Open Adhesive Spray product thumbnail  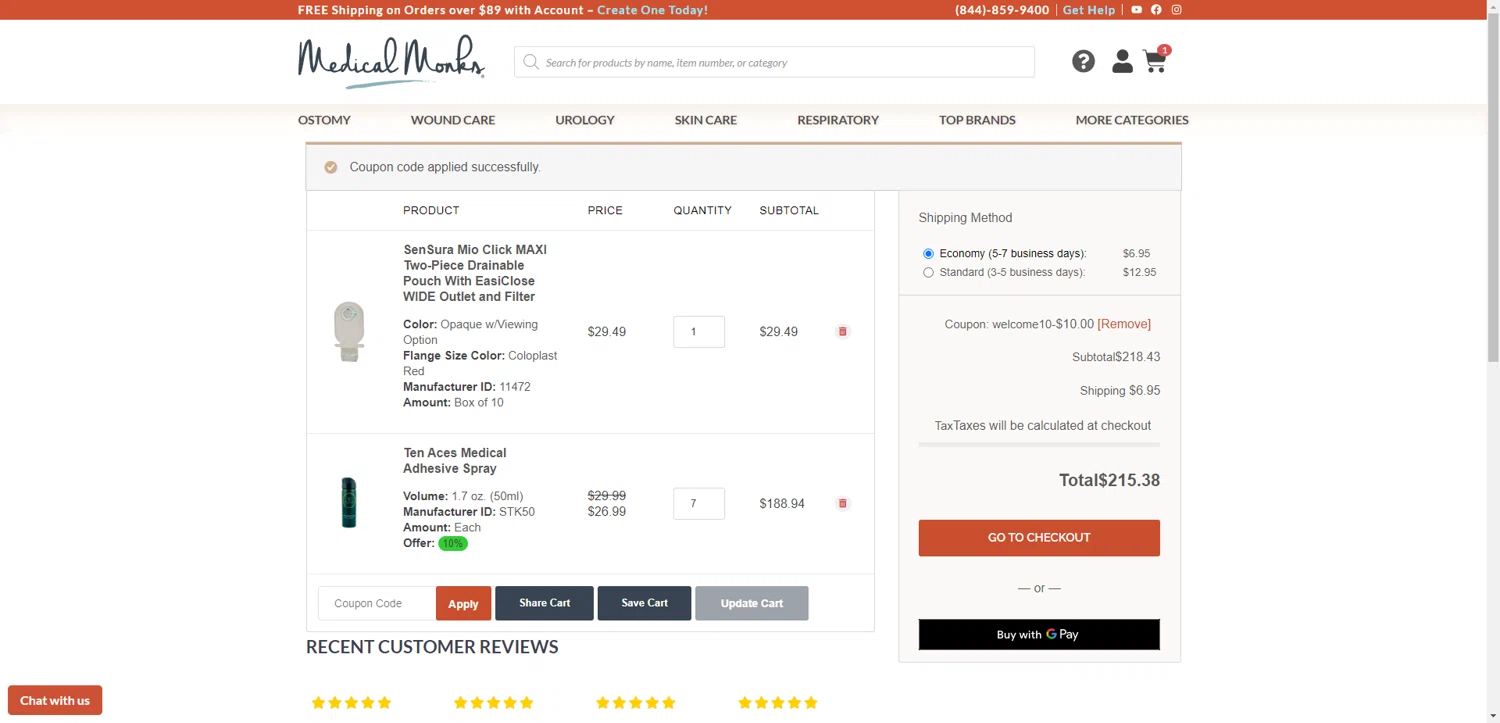349,502
